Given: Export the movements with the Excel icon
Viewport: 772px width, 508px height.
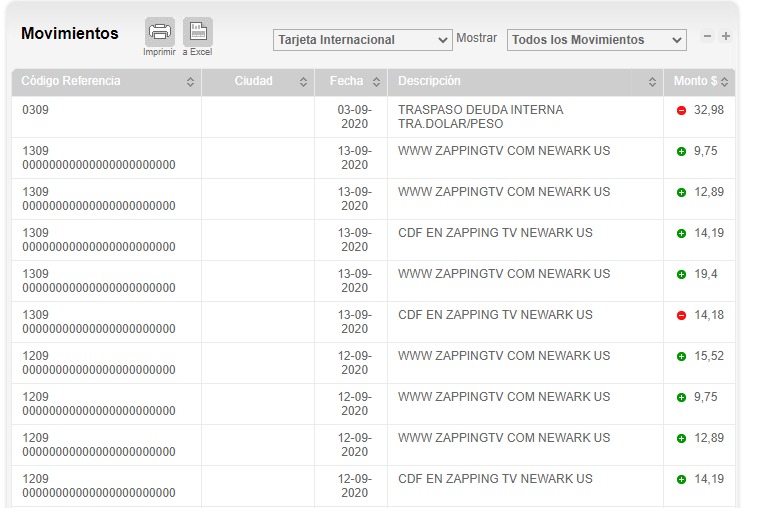Looking at the screenshot, I should coord(198,32).
